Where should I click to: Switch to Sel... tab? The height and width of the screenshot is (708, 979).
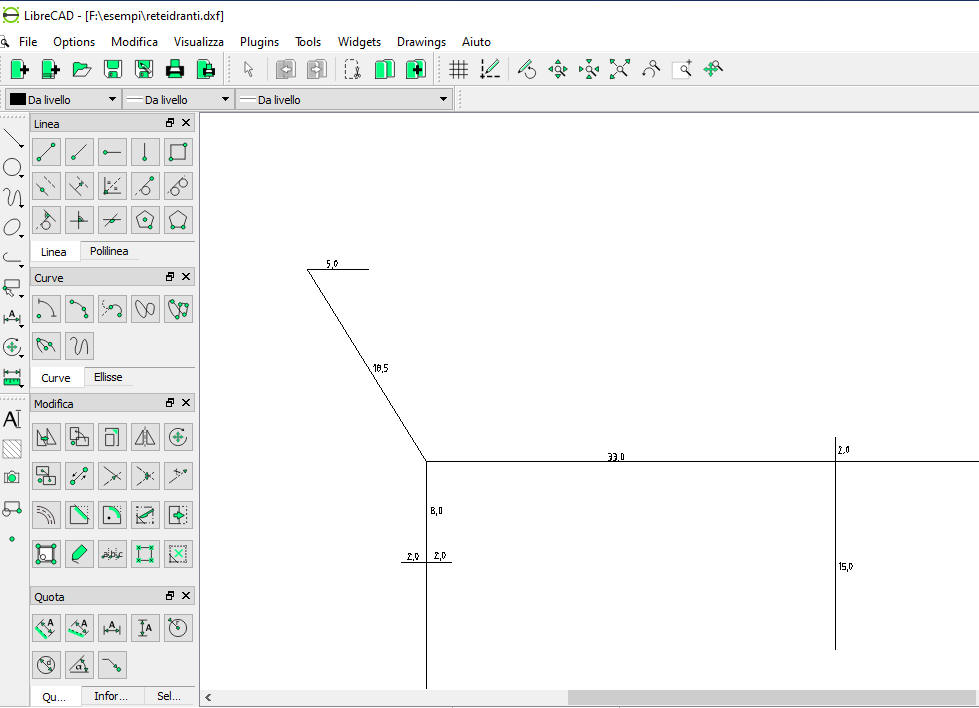coord(169,696)
